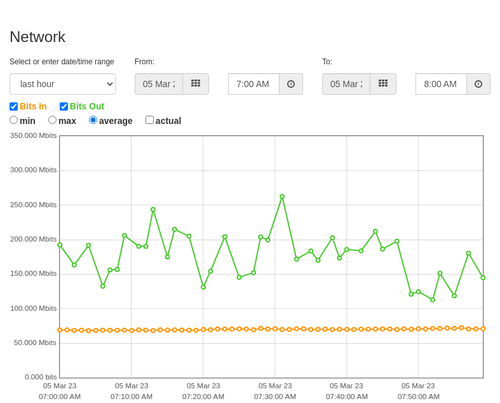This screenshot has width=500, height=403.
Task: Click the 350.000 Mbits axis label
Action: 33,135
